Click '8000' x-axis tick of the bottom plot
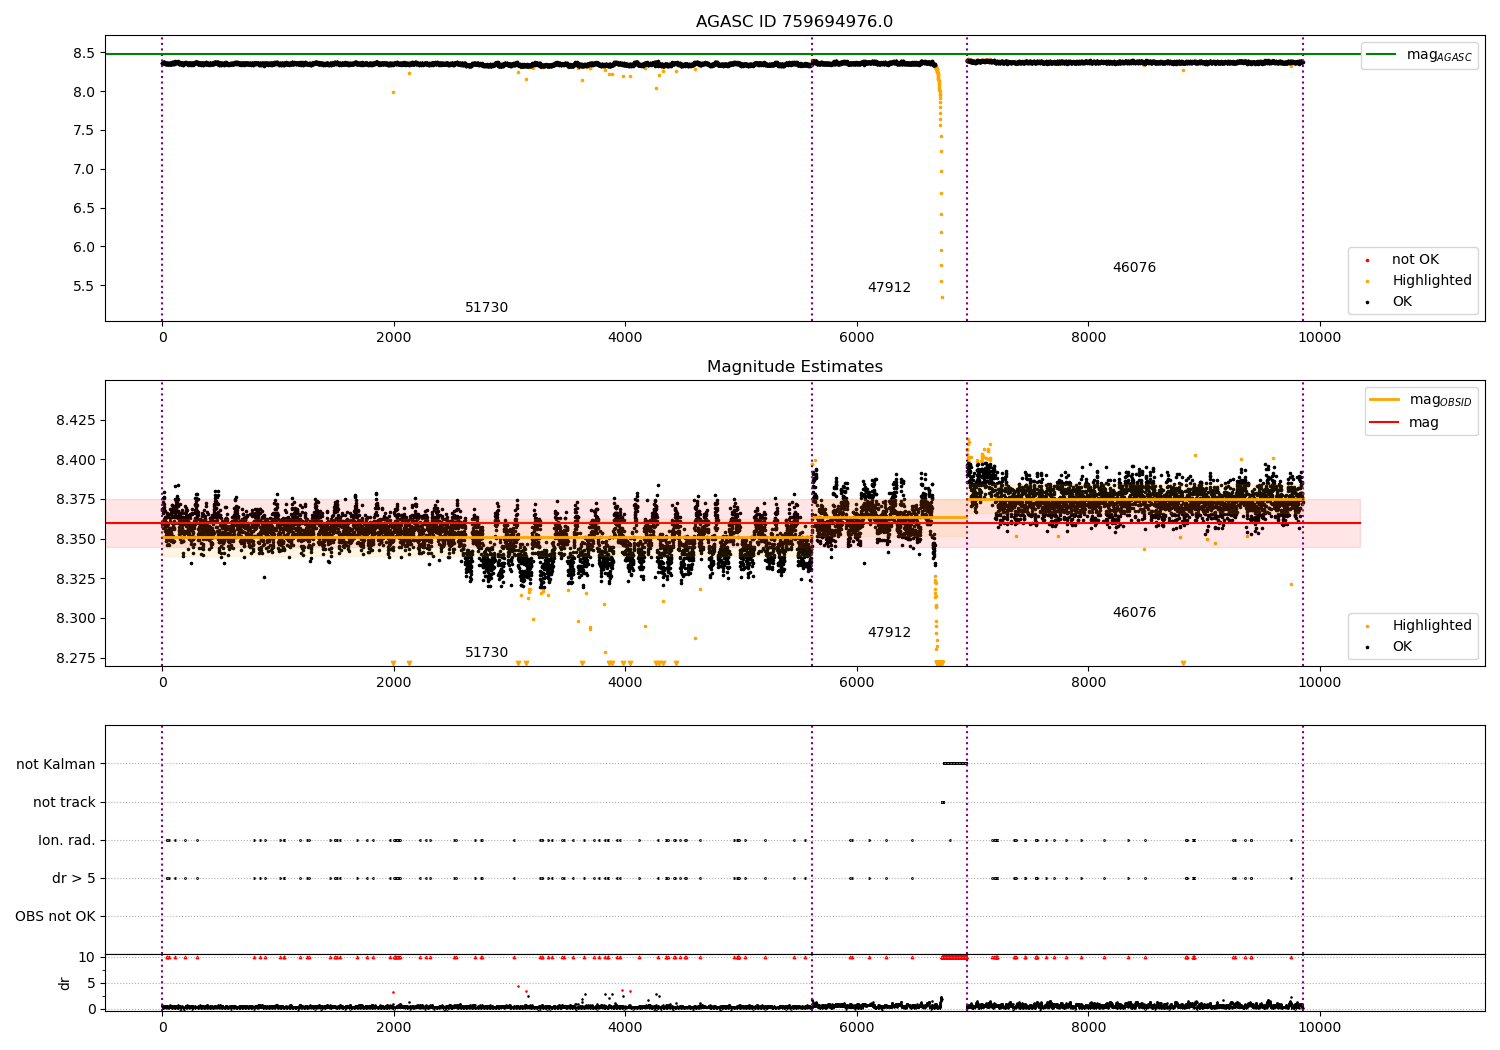Viewport: 1500px width, 1050px height. point(1088,1028)
